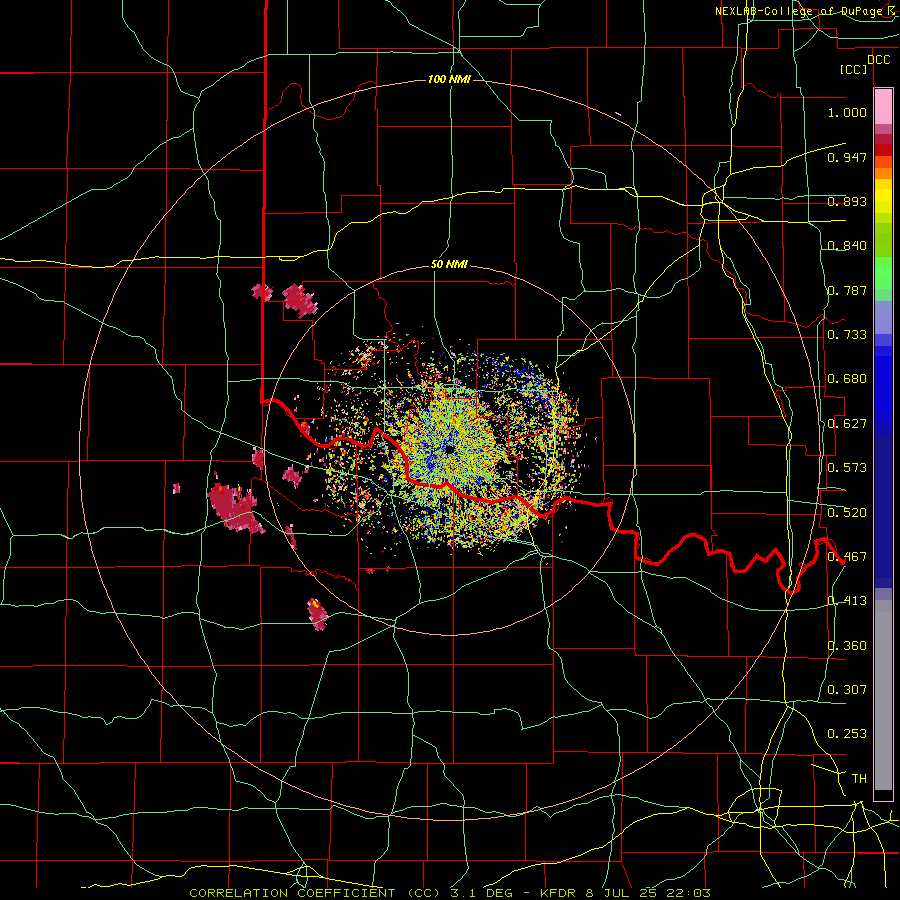The image size is (900, 900).
Task: Click the 0.253 scale value
Action: click(x=847, y=734)
